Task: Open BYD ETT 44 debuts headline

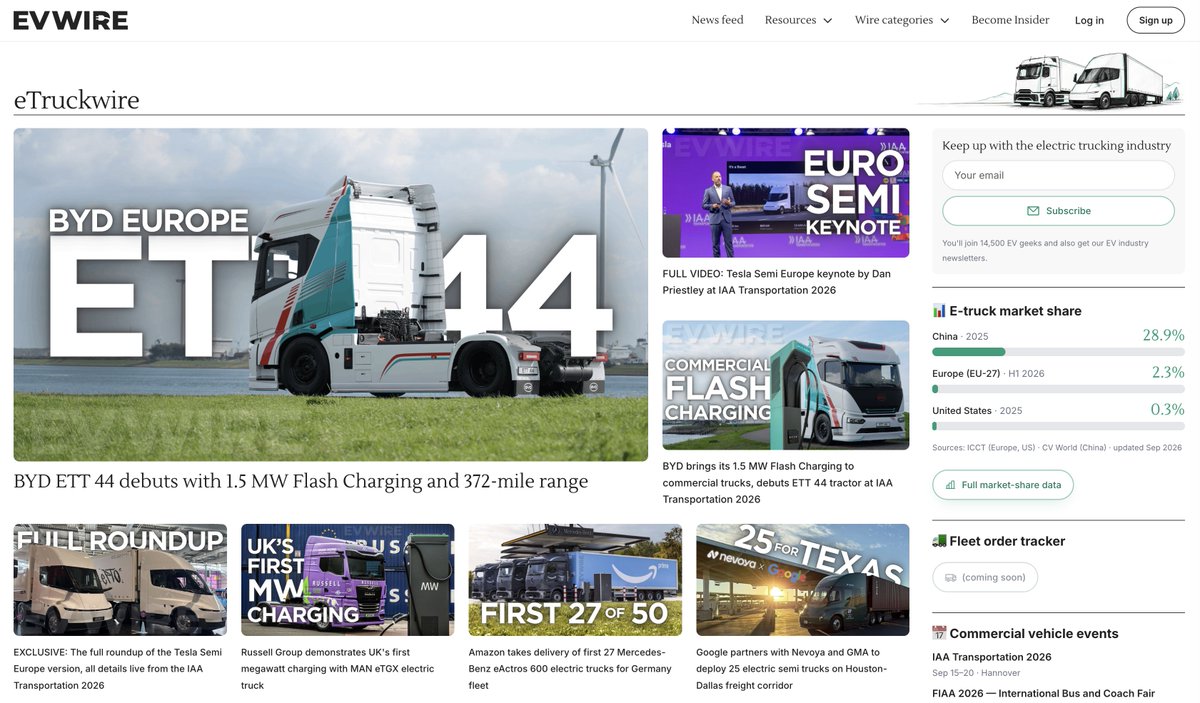Action: (301, 481)
